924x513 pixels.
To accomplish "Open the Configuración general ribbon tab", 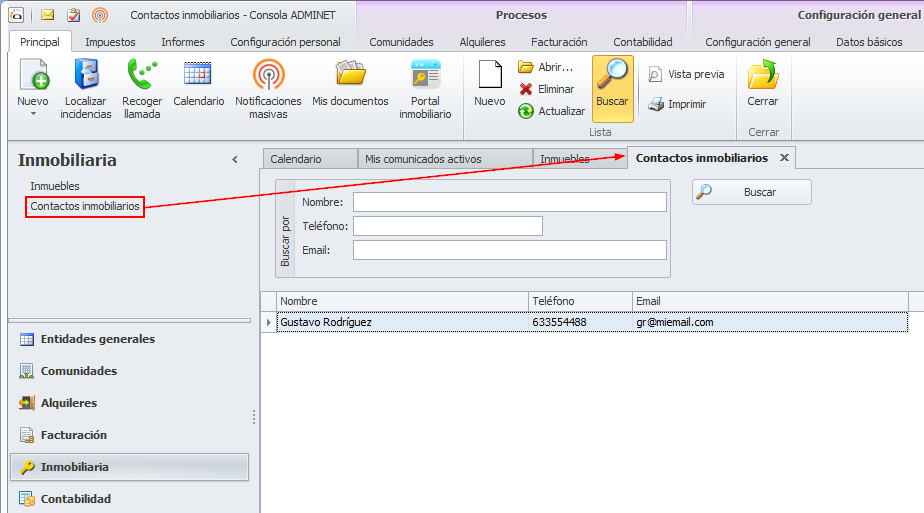I will click(x=758, y=42).
